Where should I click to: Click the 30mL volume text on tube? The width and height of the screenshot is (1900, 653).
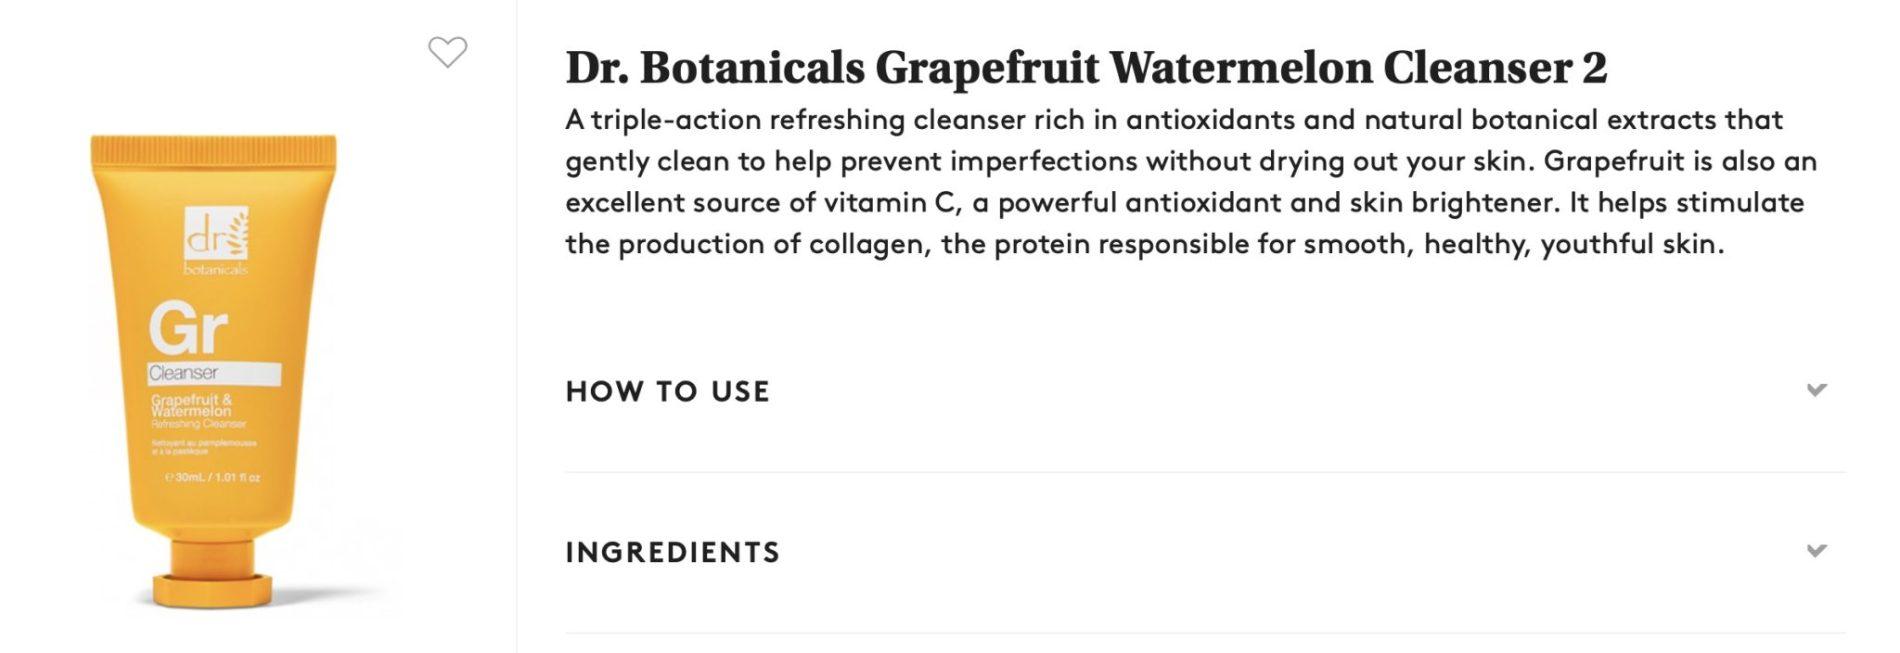(x=212, y=478)
